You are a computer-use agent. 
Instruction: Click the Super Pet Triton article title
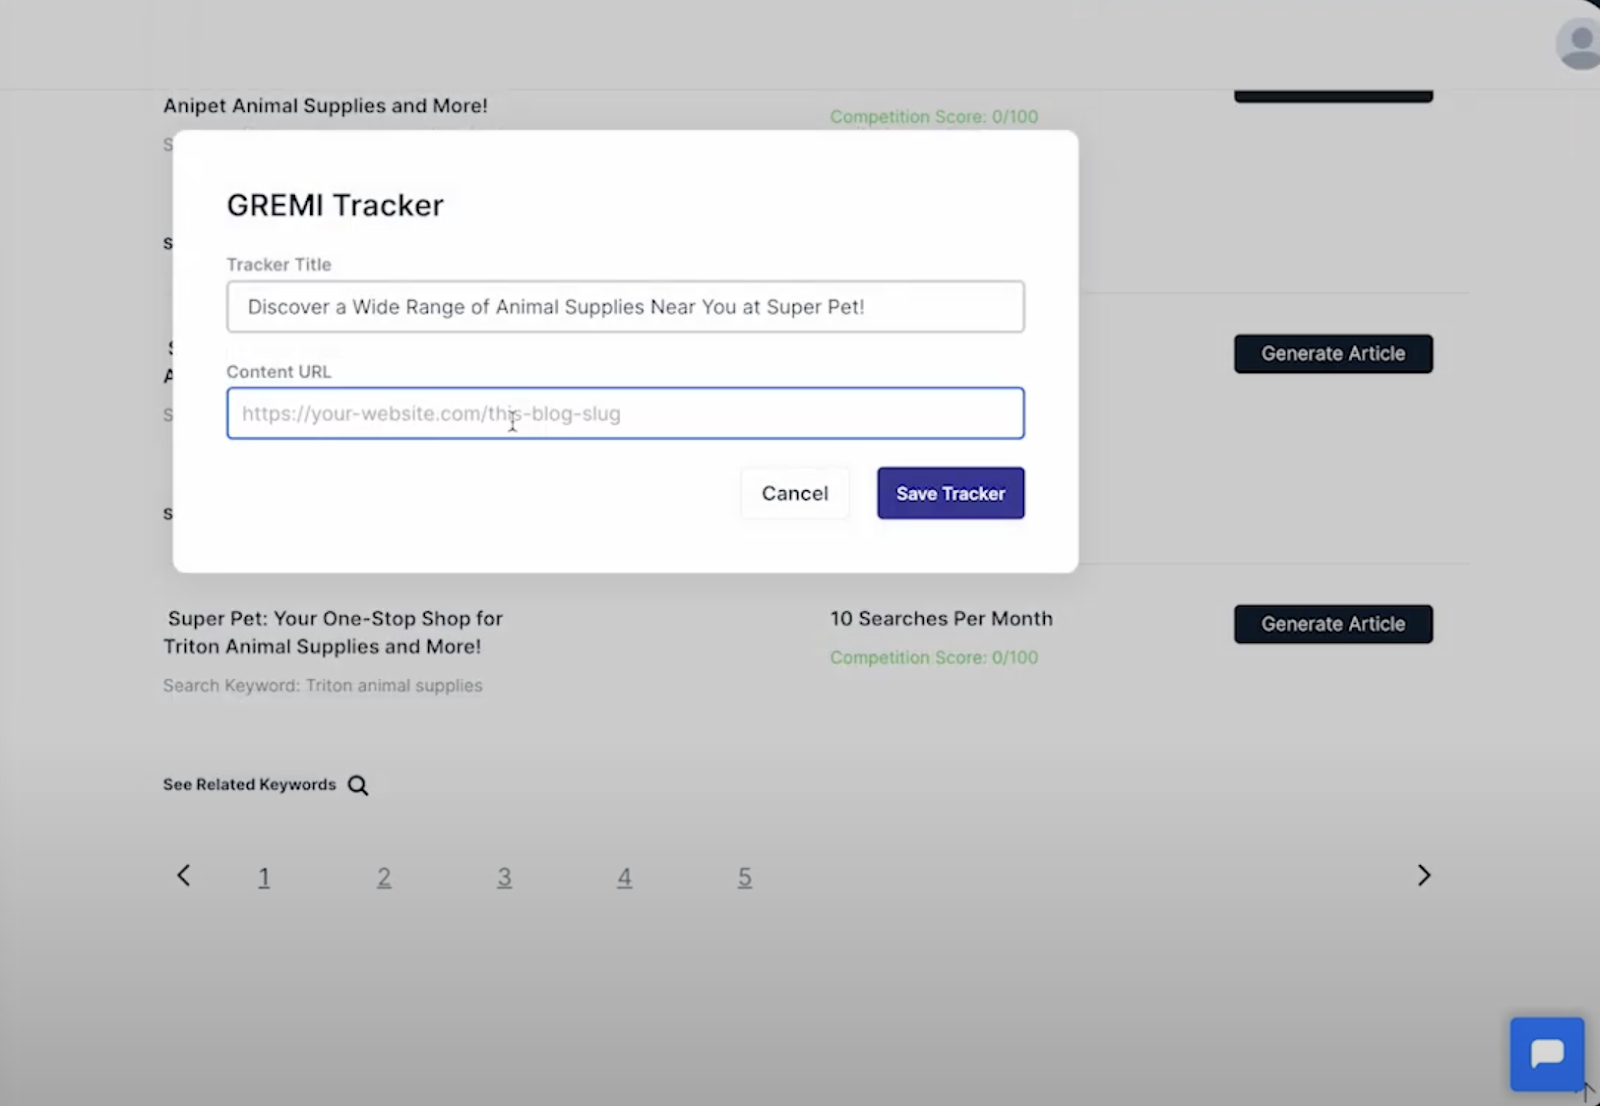pyautogui.click(x=333, y=633)
